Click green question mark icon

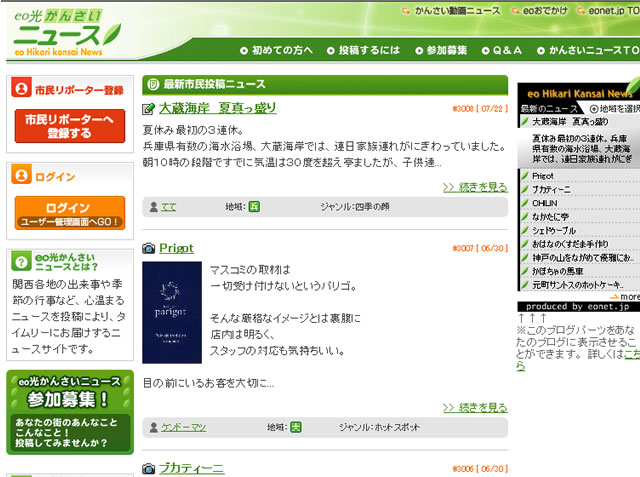pyautogui.click(x=21, y=262)
